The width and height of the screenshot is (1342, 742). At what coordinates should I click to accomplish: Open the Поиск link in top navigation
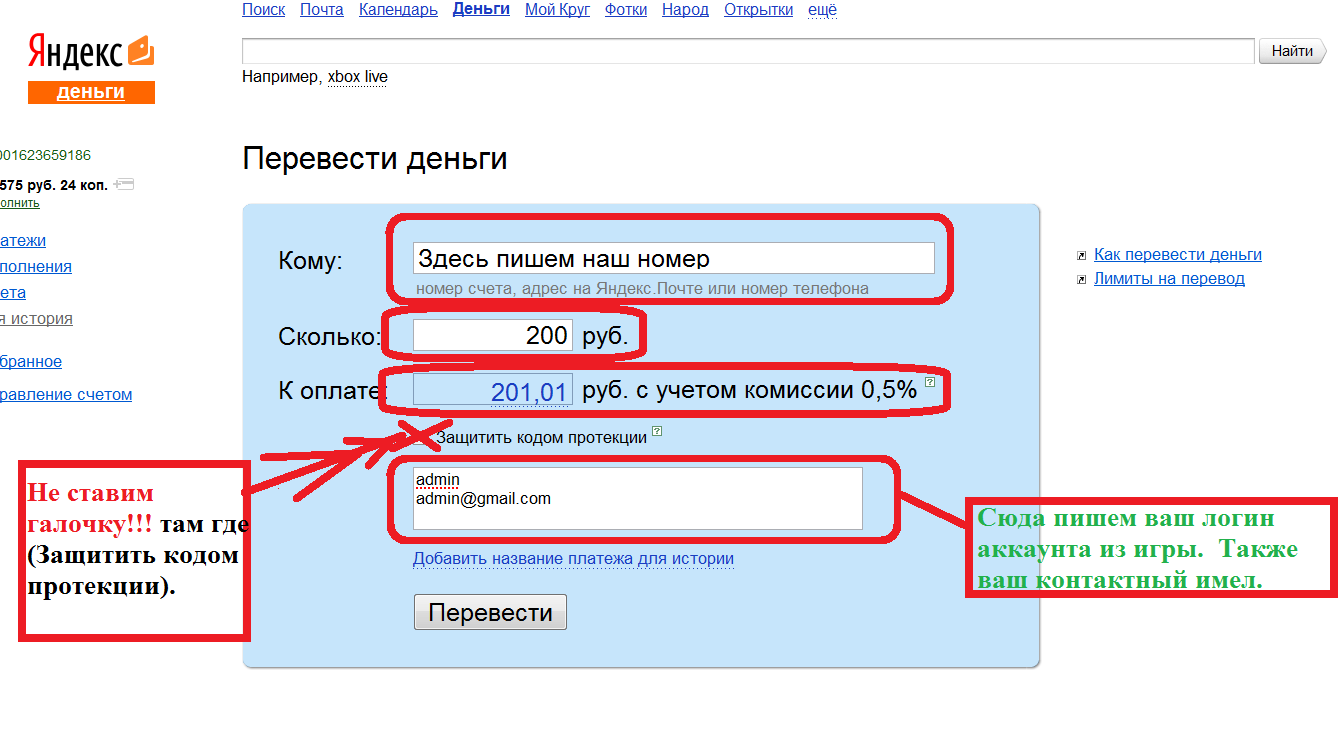(x=263, y=10)
